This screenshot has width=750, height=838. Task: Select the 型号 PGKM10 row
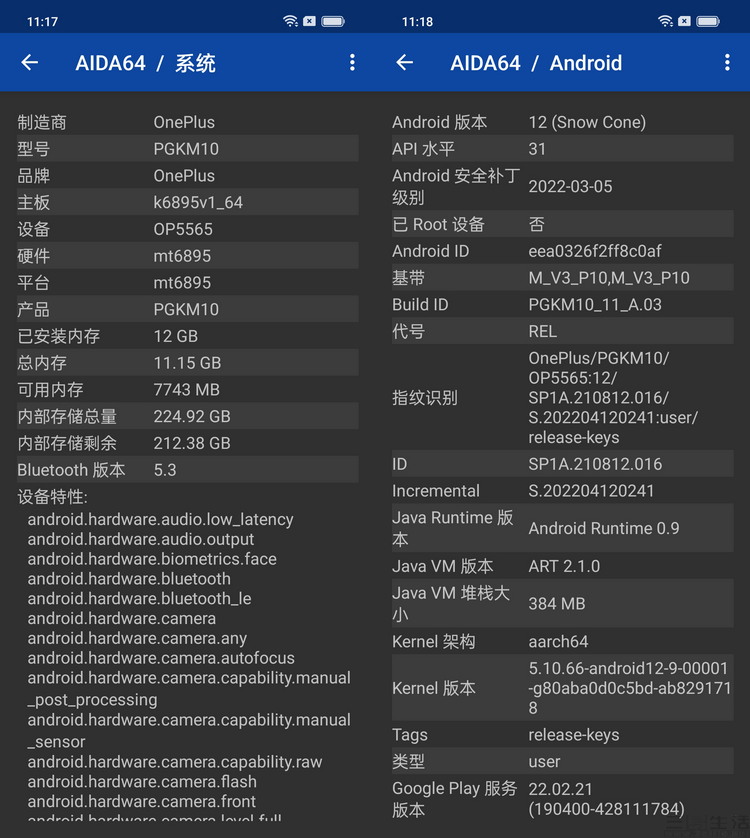[x=188, y=149]
